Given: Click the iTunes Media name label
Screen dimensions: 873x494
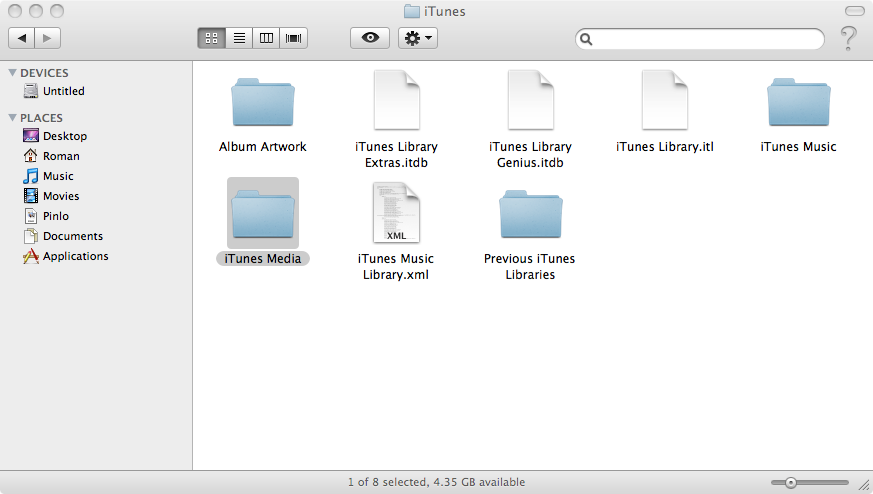Looking at the screenshot, I should tap(263, 258).
